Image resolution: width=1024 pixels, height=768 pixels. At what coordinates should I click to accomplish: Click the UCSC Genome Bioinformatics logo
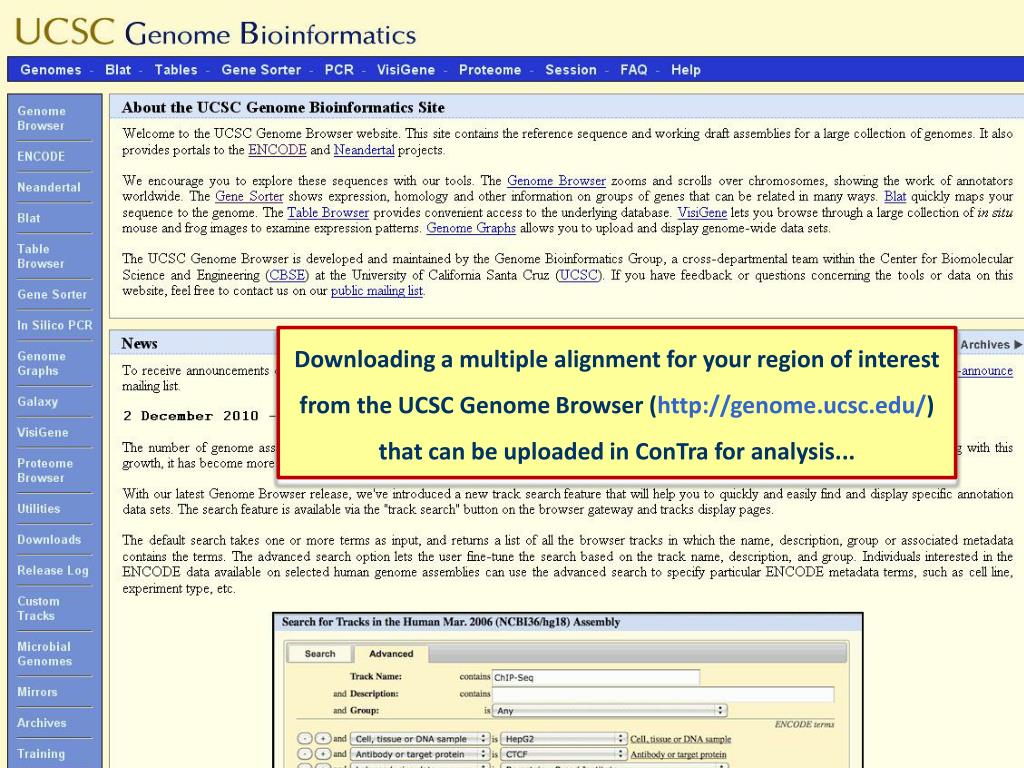(215, 31)
